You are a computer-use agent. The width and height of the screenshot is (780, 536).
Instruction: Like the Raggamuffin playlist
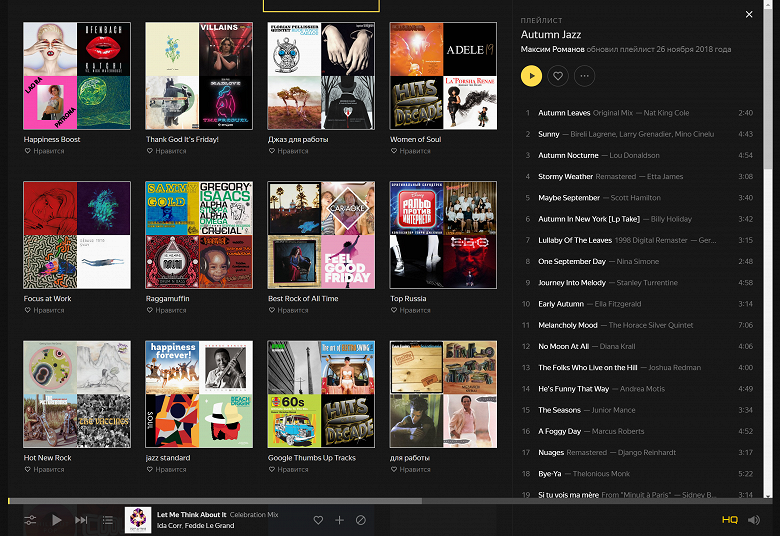pyautogui.click(x=166, y=310)
